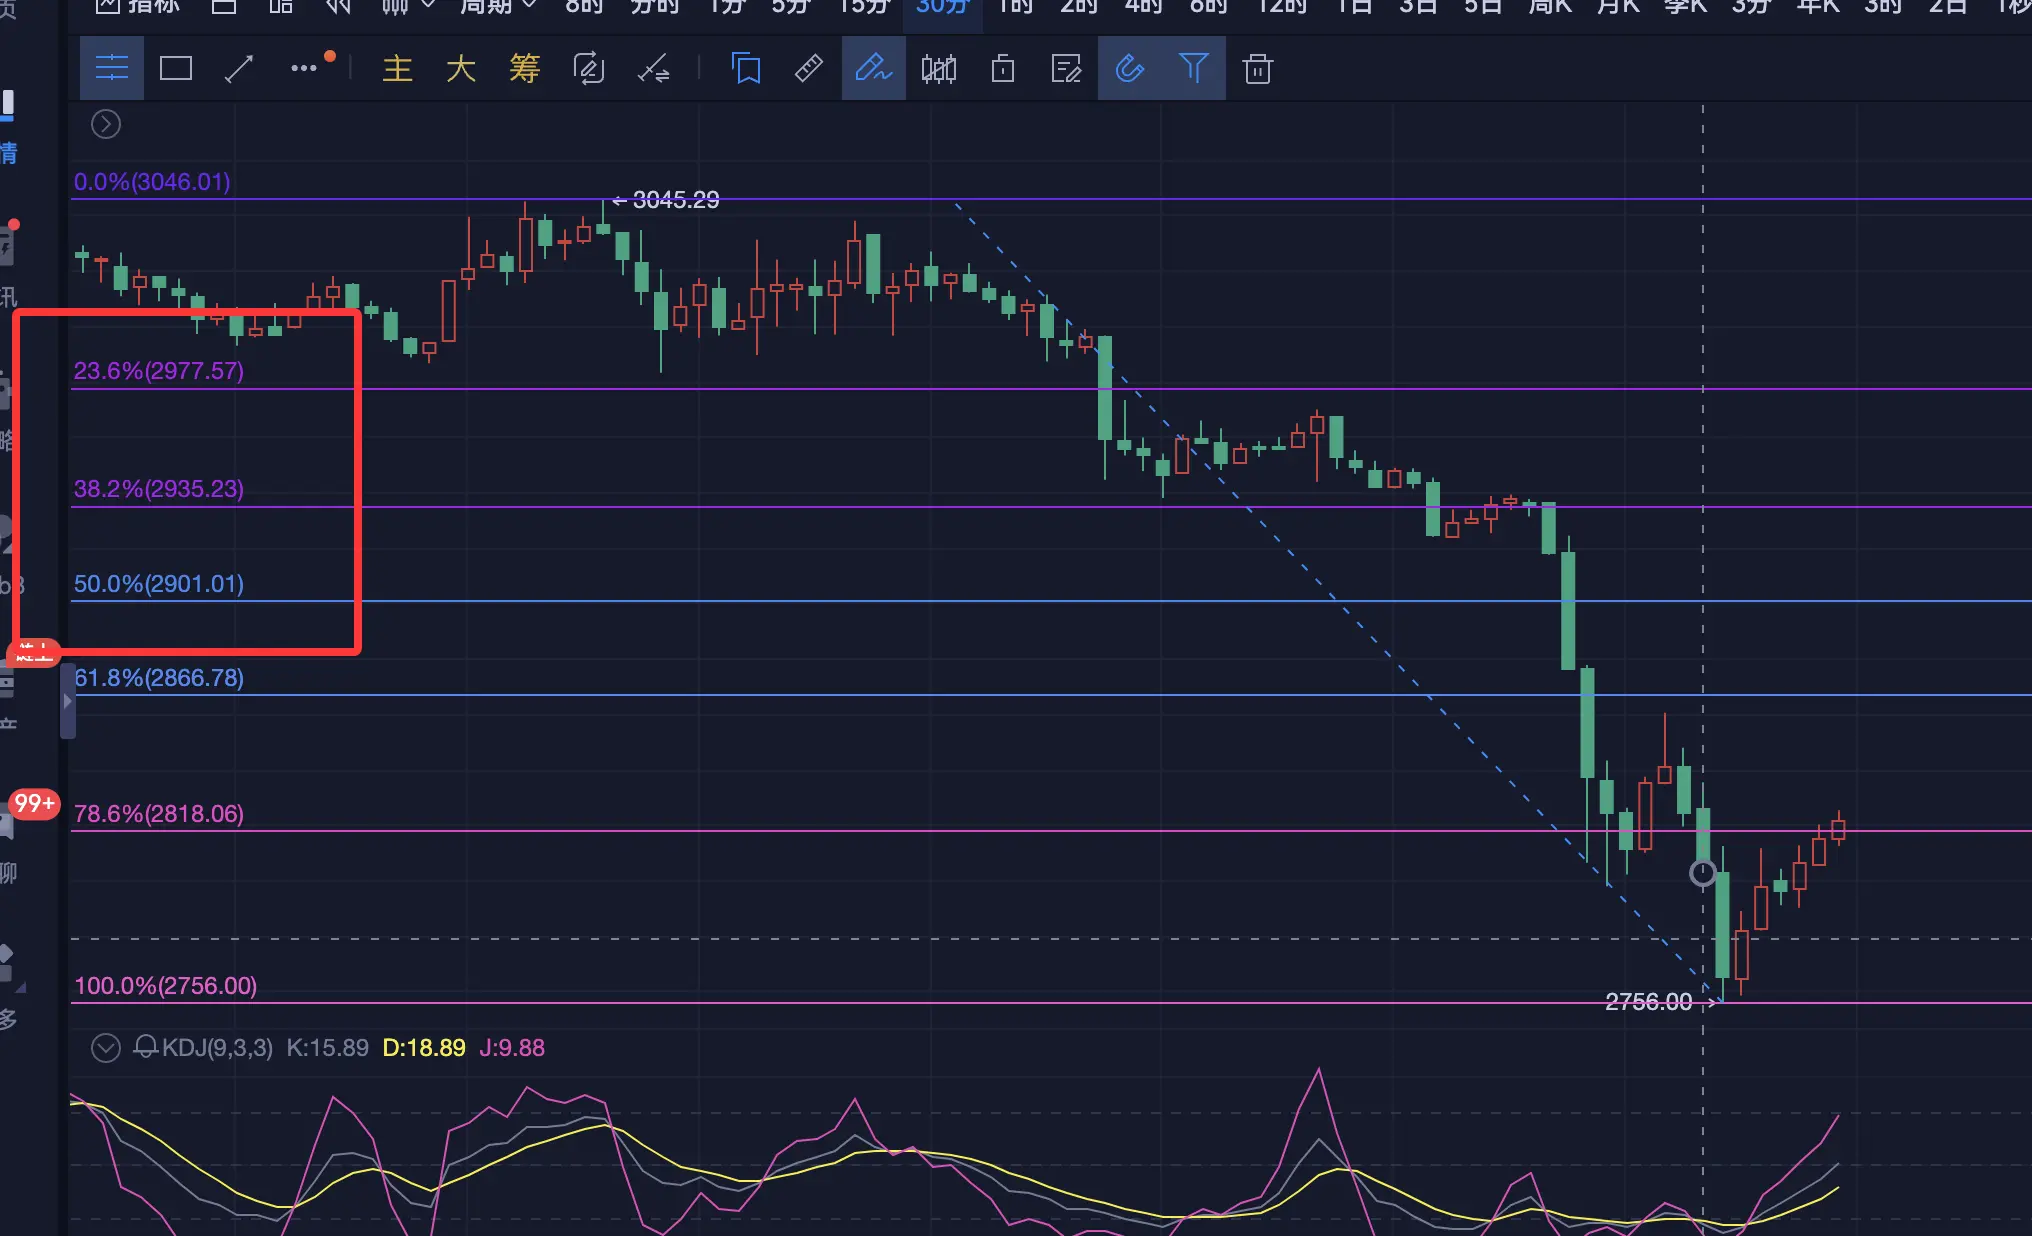This screenshot has width=2032, height=1236.
Task: Expand the chart header arrow circle
Action: click(x=106, y=124)
